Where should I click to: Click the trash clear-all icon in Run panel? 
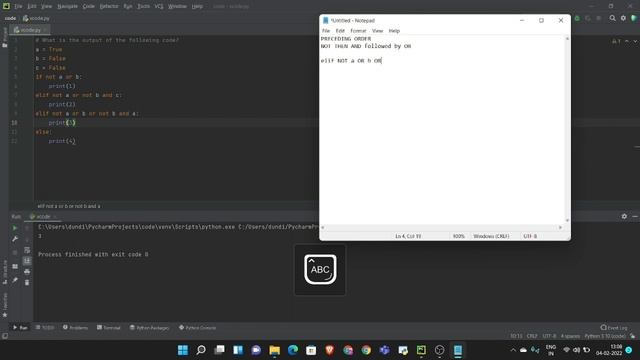click(27, 282)
